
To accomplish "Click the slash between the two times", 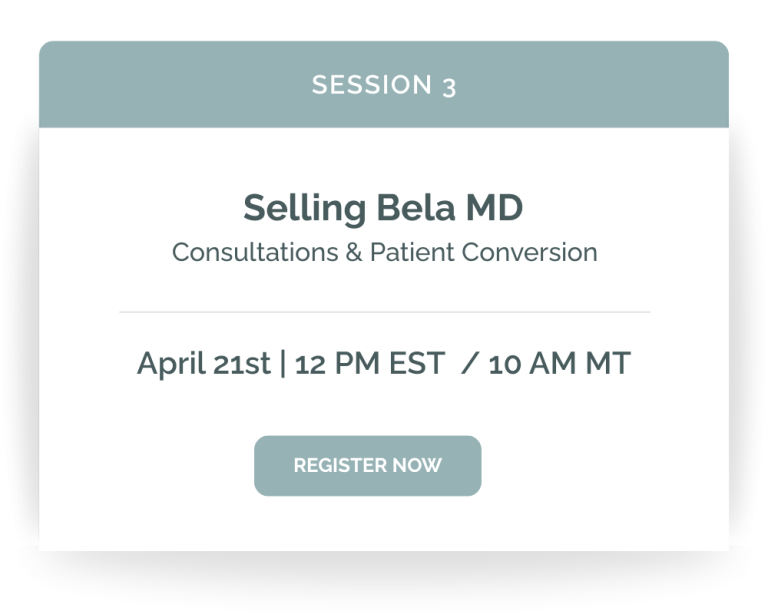I will (467, 363).
